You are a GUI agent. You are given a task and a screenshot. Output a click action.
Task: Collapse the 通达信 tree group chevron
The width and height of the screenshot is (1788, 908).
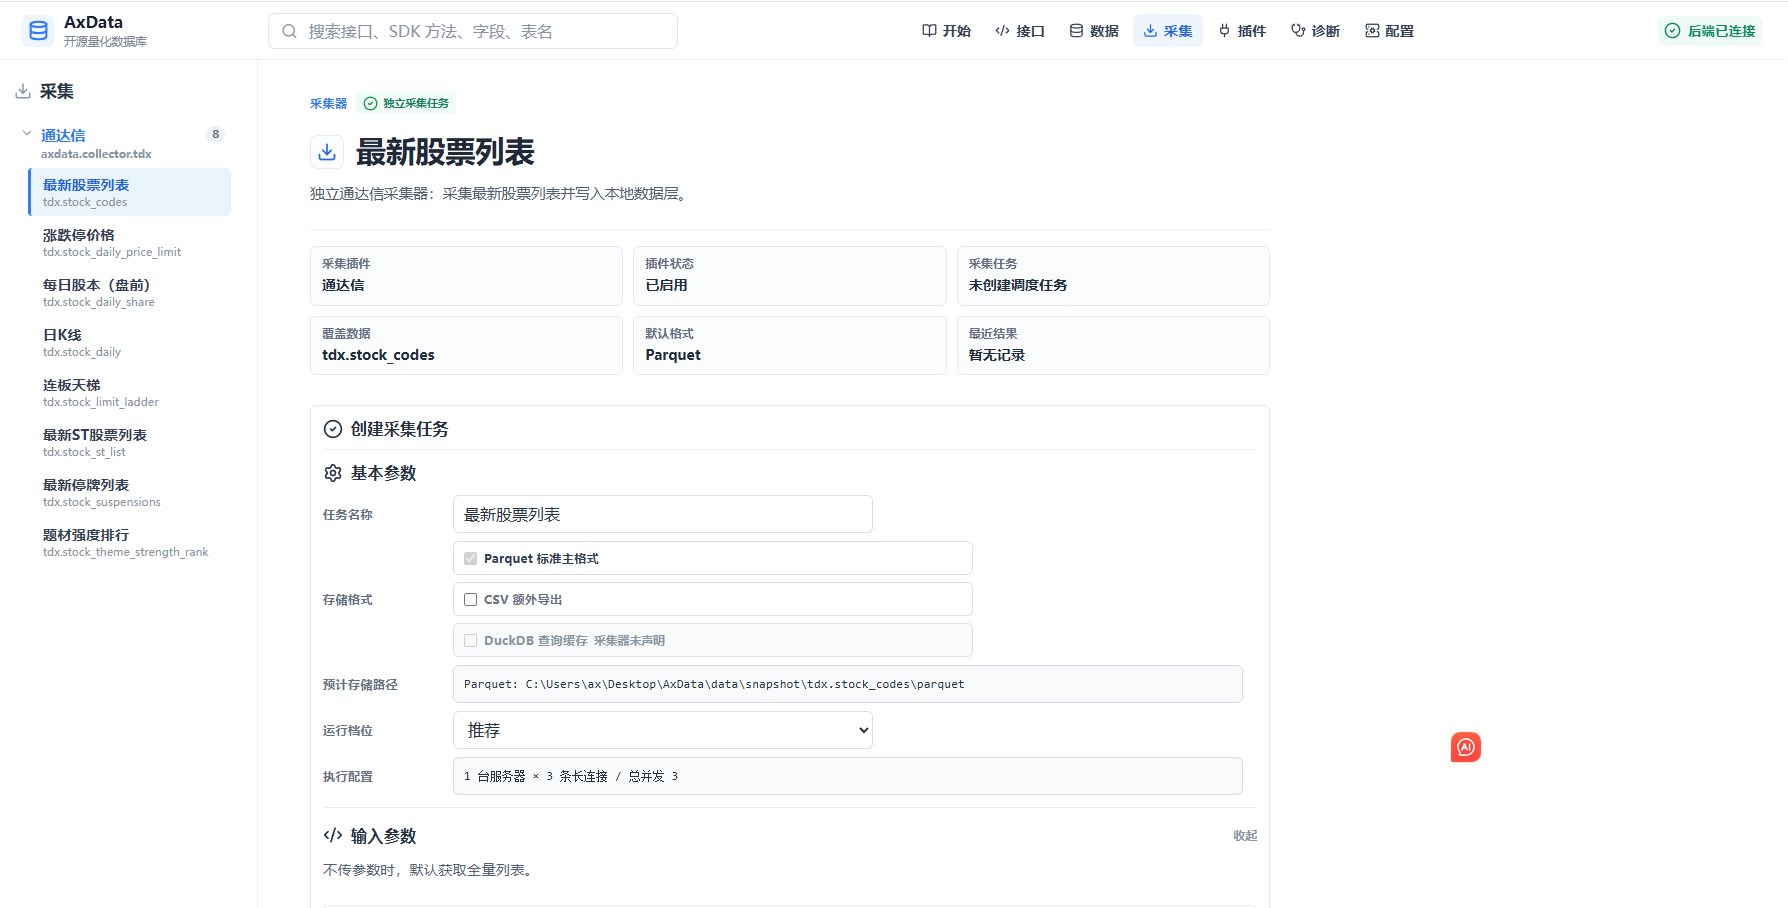(x=27, y=133)
